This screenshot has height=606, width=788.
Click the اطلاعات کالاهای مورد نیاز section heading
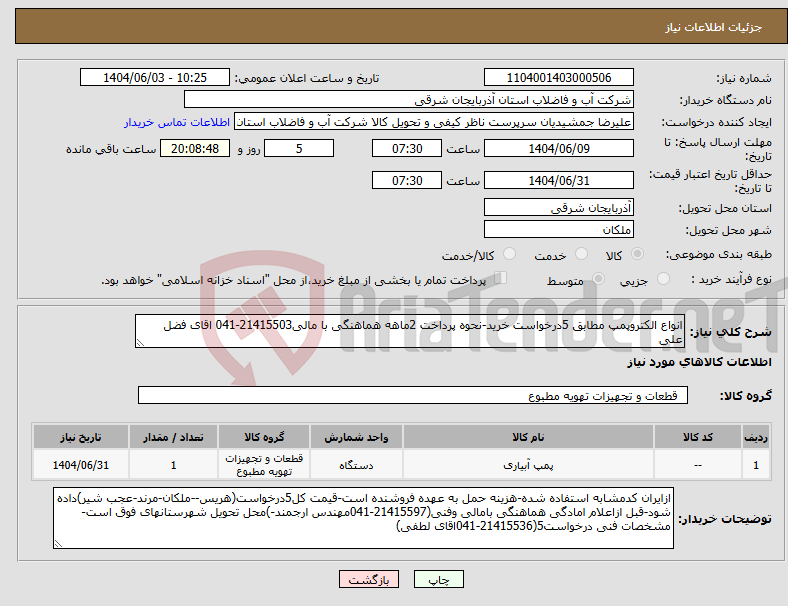coord(699,362)
